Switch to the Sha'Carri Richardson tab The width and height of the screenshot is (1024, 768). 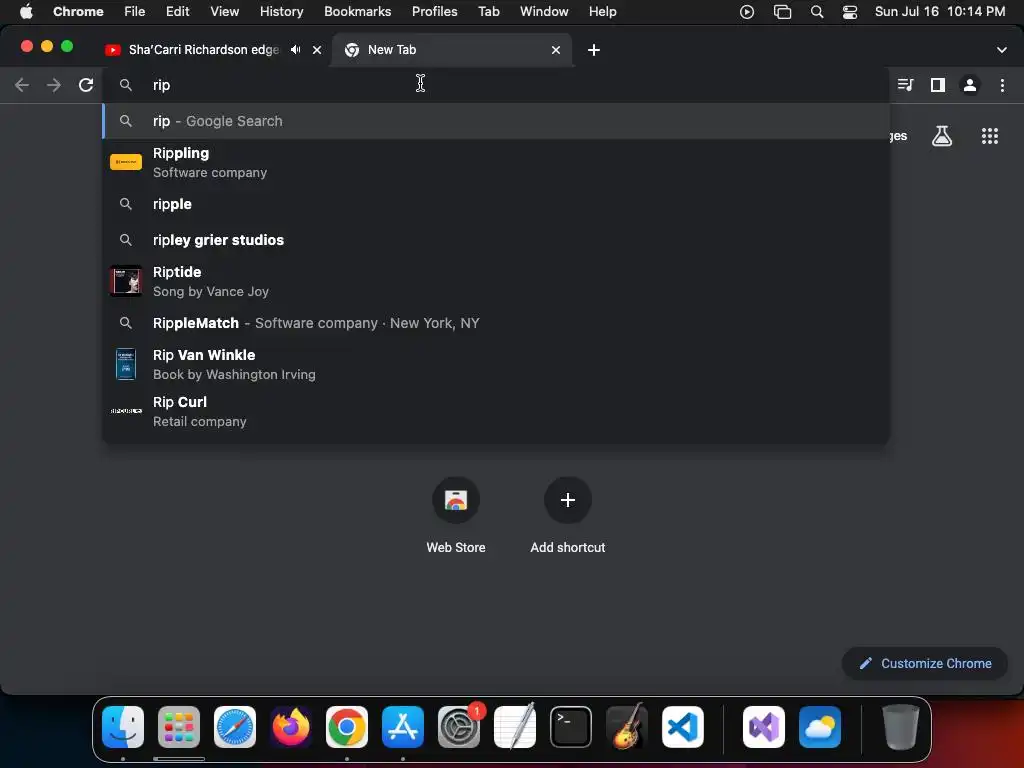coord(203,50)
